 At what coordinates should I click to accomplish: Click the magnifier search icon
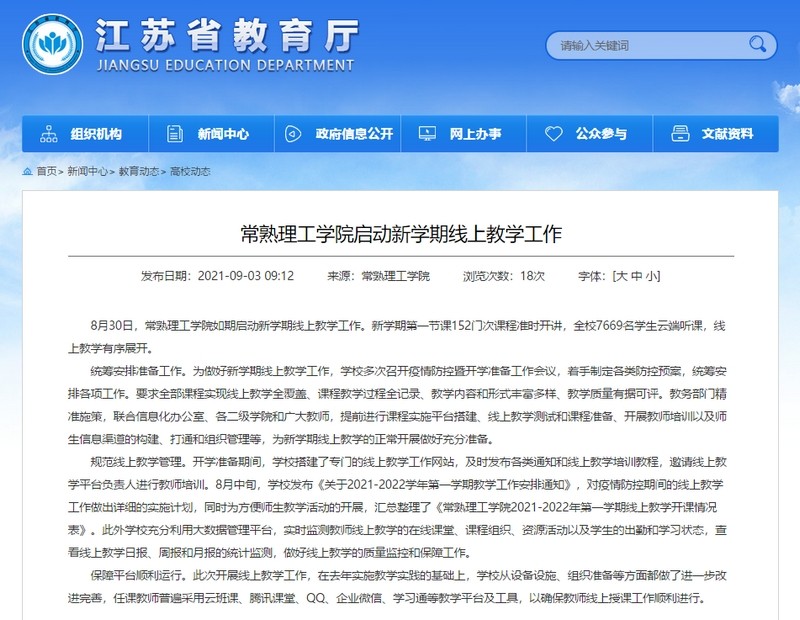click(758, 45)
